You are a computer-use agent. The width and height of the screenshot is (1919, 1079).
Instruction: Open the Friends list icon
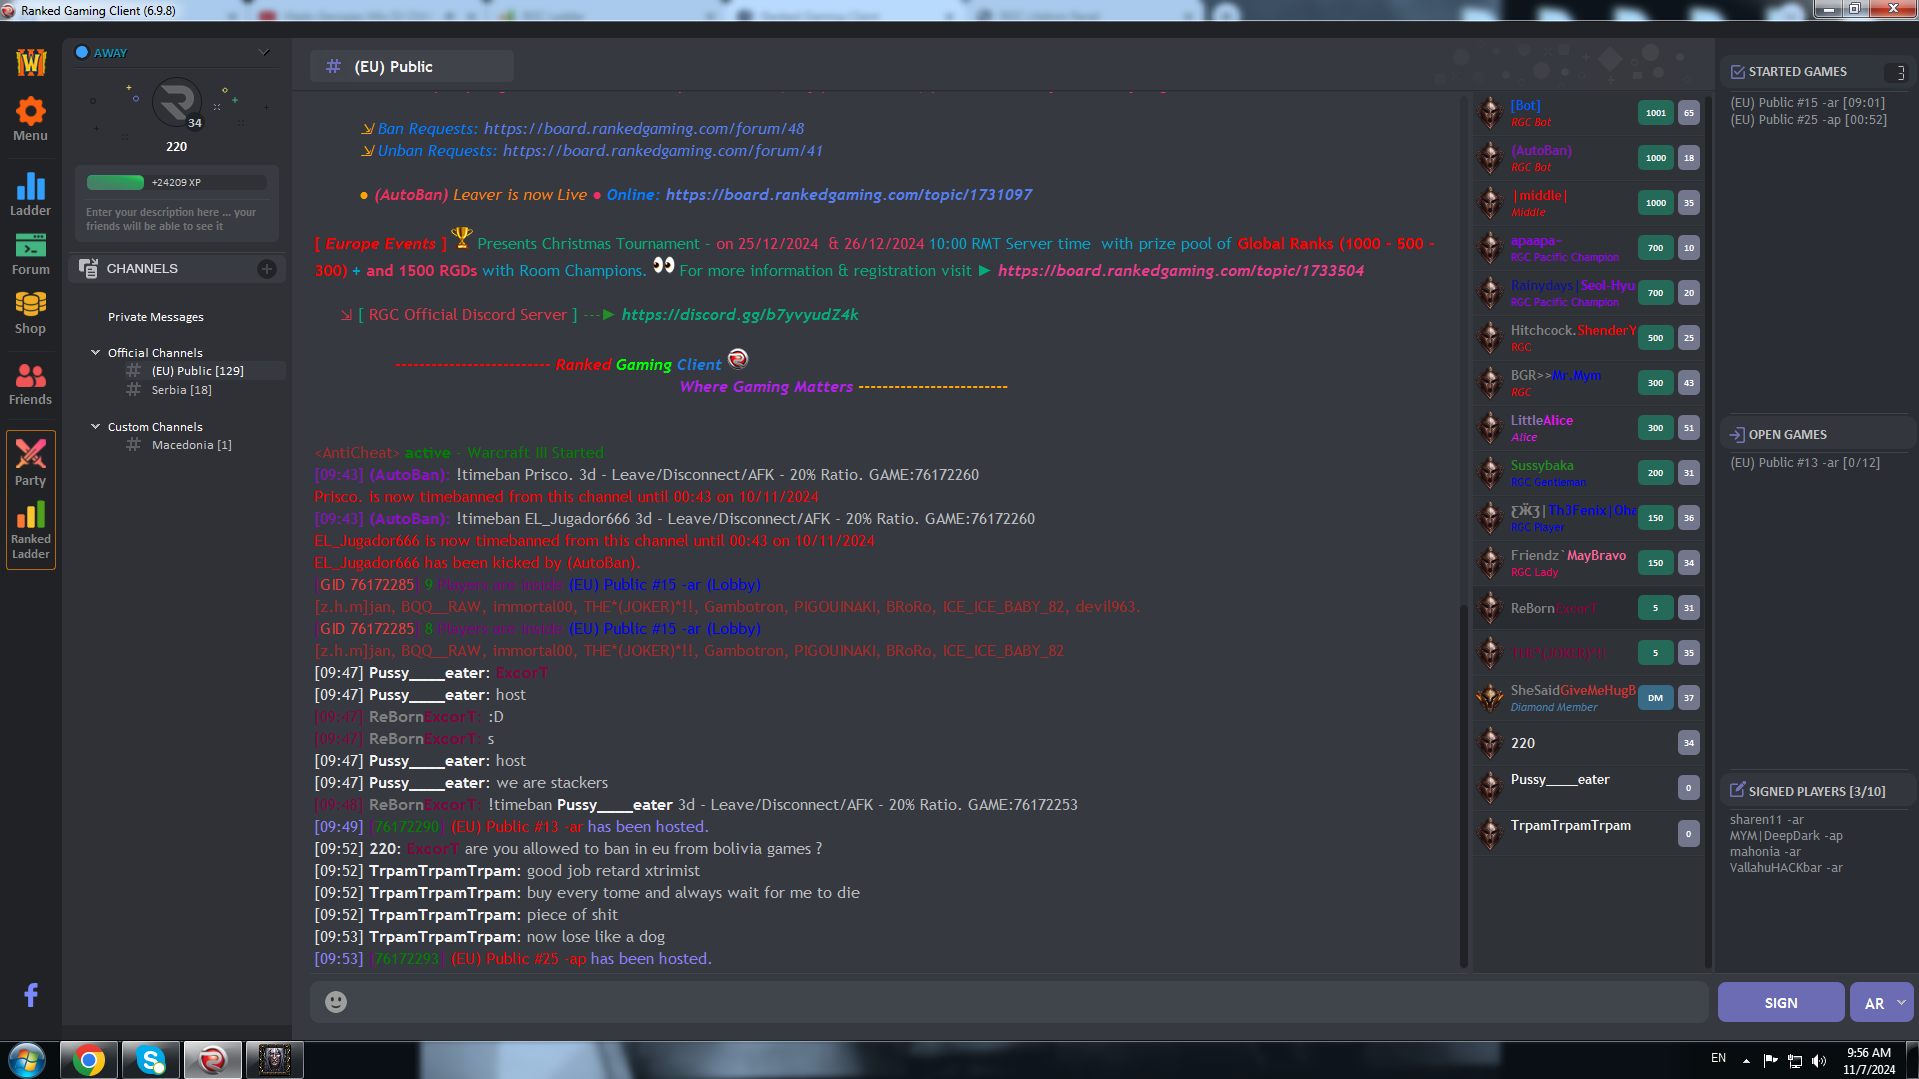coord(30,384)
